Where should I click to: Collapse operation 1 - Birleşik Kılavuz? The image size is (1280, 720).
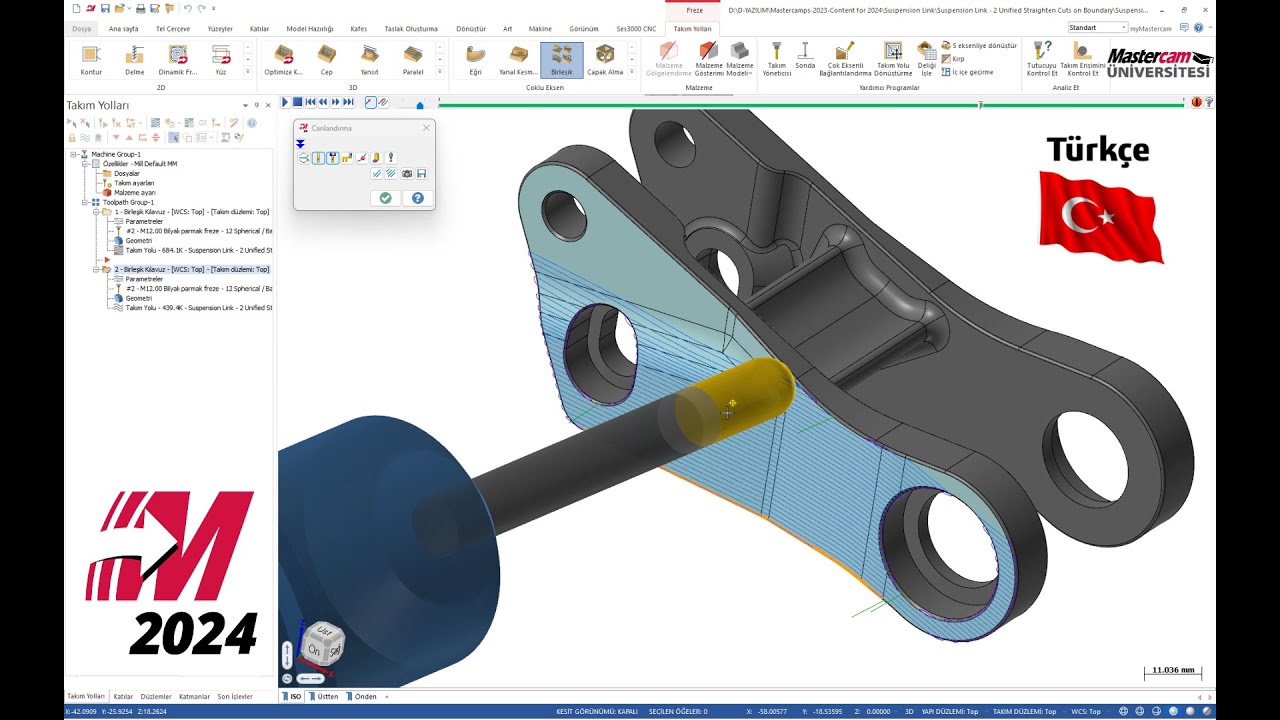95,212
